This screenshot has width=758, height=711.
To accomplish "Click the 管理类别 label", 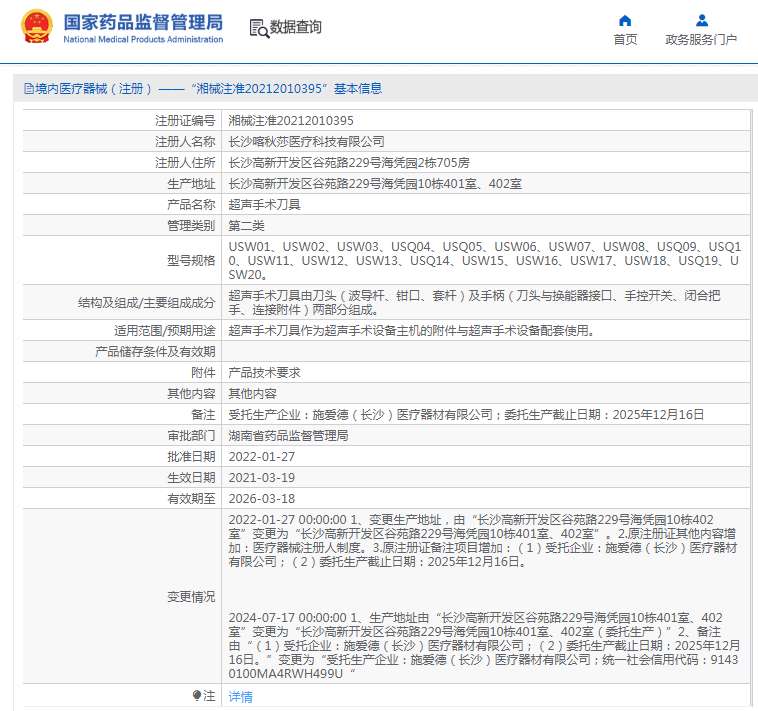I will [x=191, y=226].
